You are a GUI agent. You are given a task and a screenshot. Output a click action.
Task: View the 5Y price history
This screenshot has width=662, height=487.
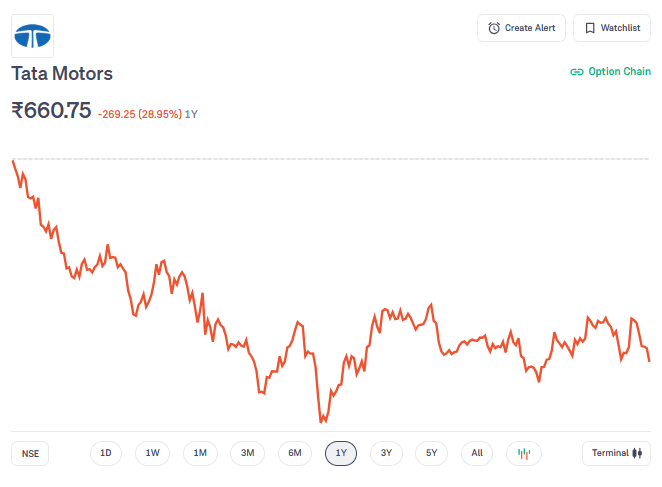tap(432, 453)
